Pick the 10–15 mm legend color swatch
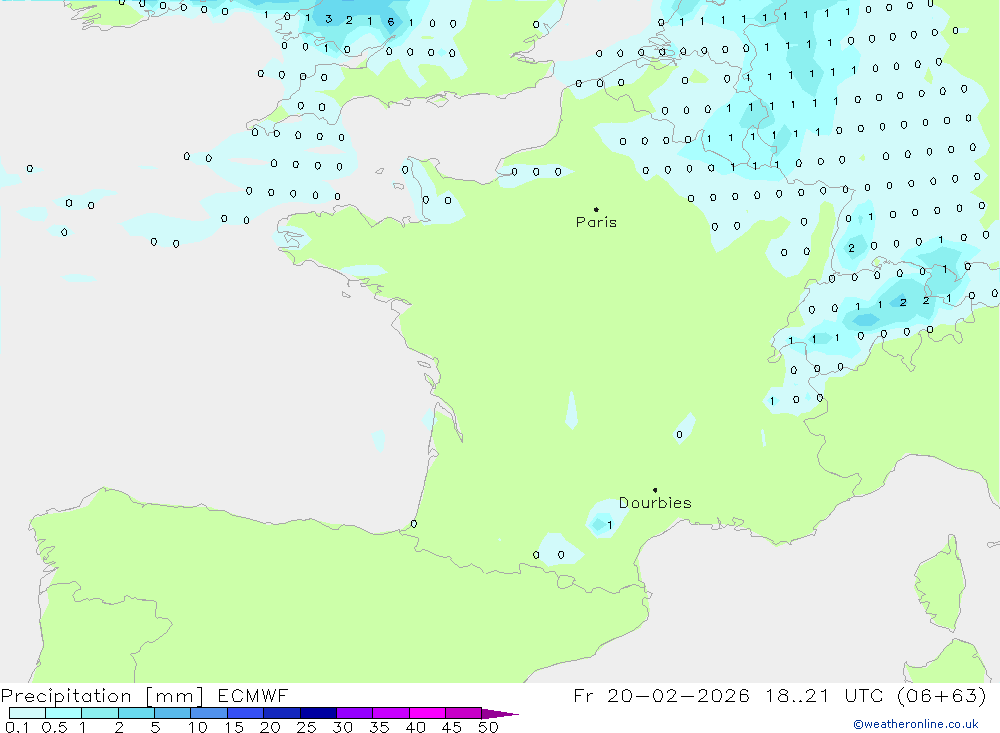Screen dimensions: 1000x733 tap(209, 713)
